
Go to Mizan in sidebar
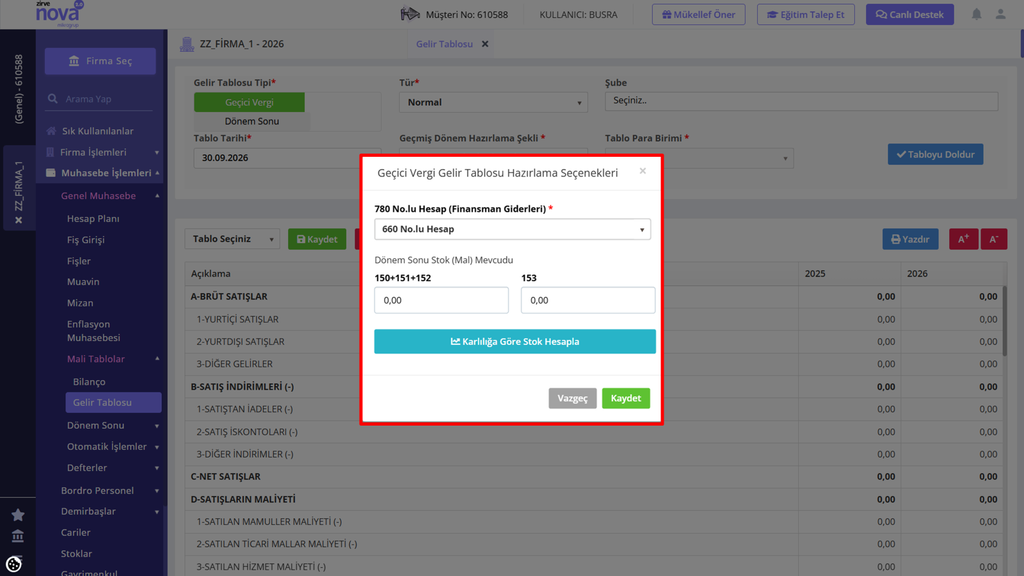point(80,303)
